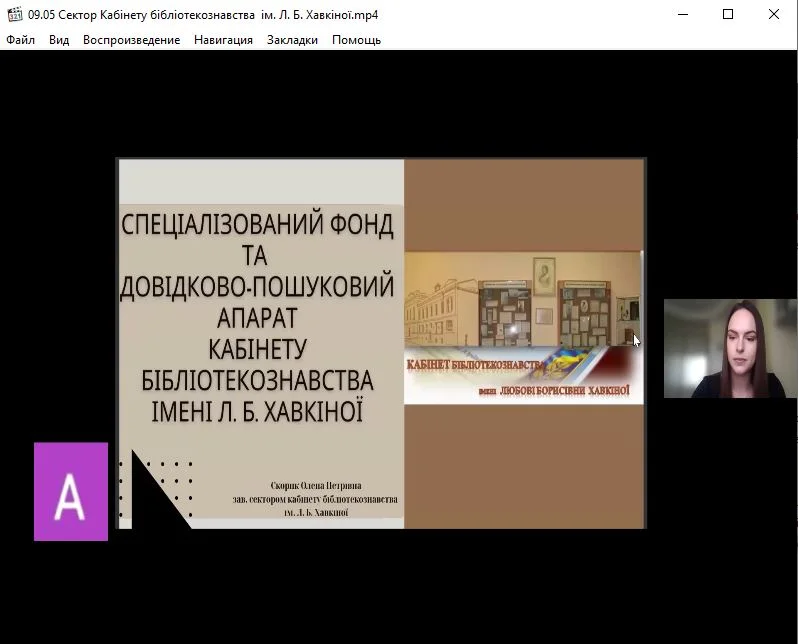Click the brown panel above the banner

[x=524, y=205]
